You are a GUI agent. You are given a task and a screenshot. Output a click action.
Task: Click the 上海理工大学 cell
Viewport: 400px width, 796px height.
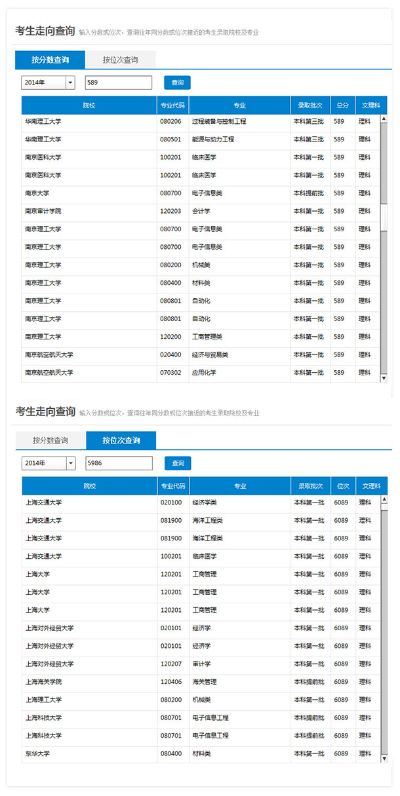[x=44, y=700]
